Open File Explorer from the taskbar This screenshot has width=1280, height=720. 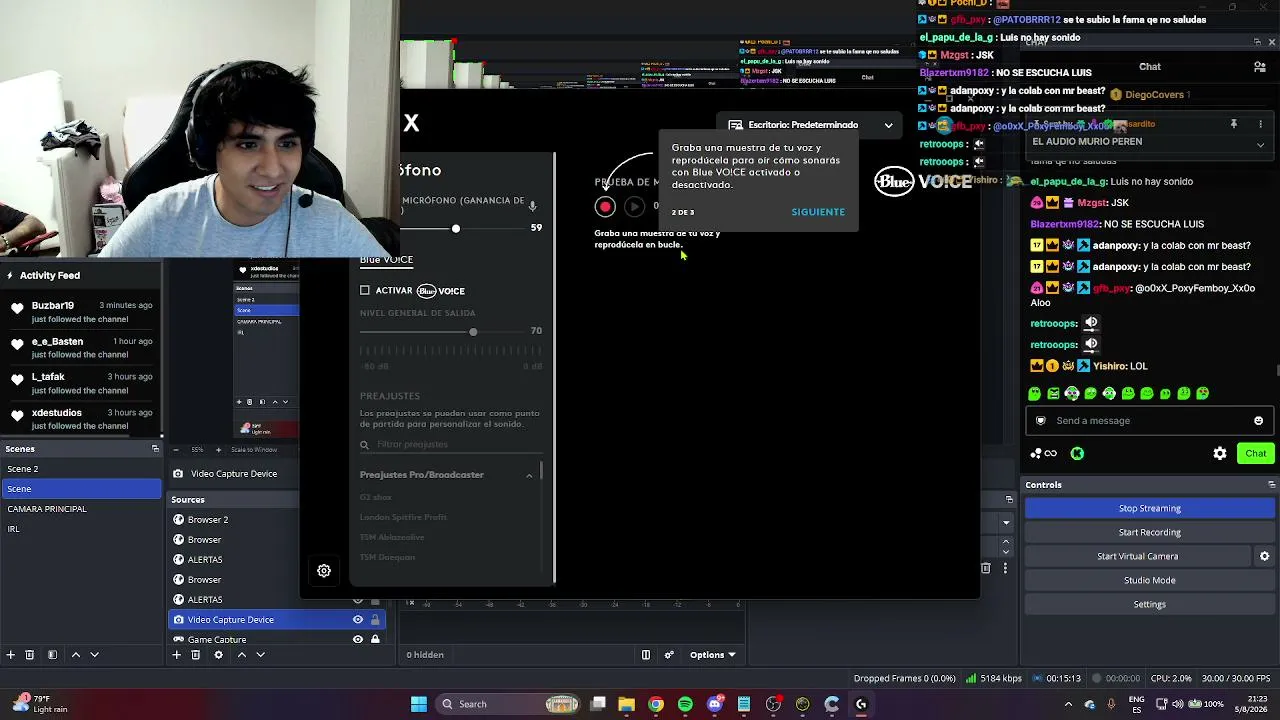(626, 704)
